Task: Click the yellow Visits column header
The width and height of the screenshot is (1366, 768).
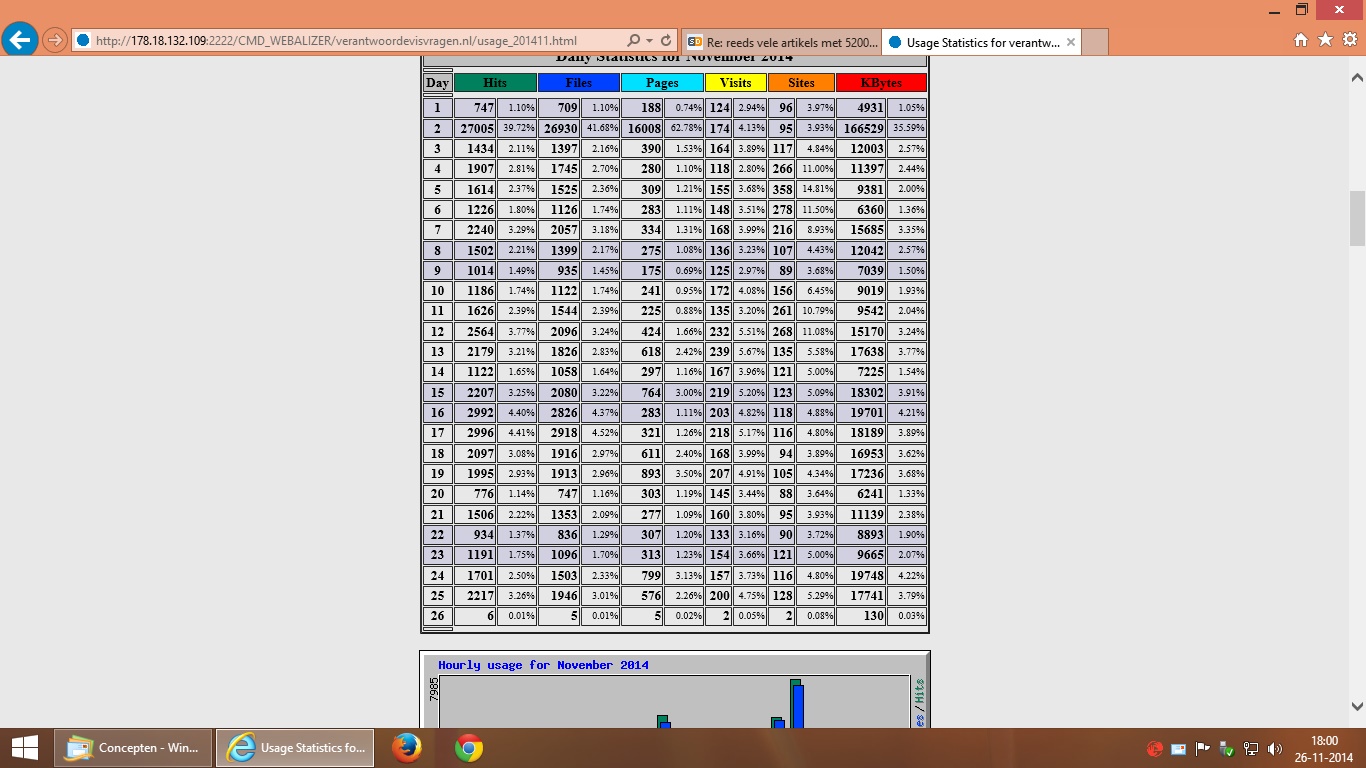Action: 736,83
